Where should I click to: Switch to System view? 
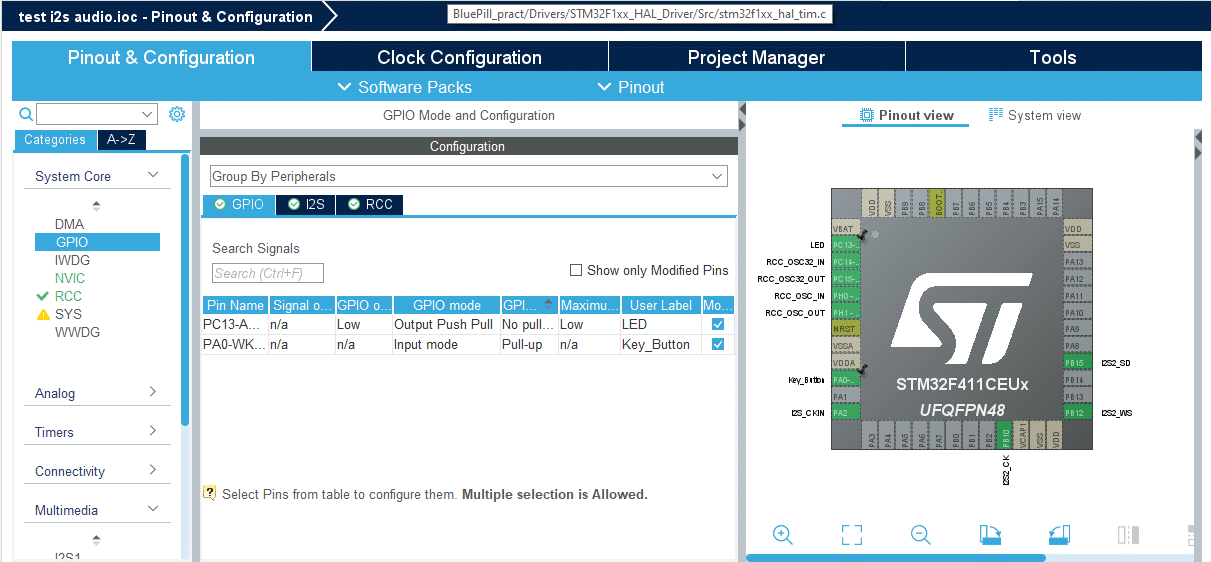[x=1035, y=115]
